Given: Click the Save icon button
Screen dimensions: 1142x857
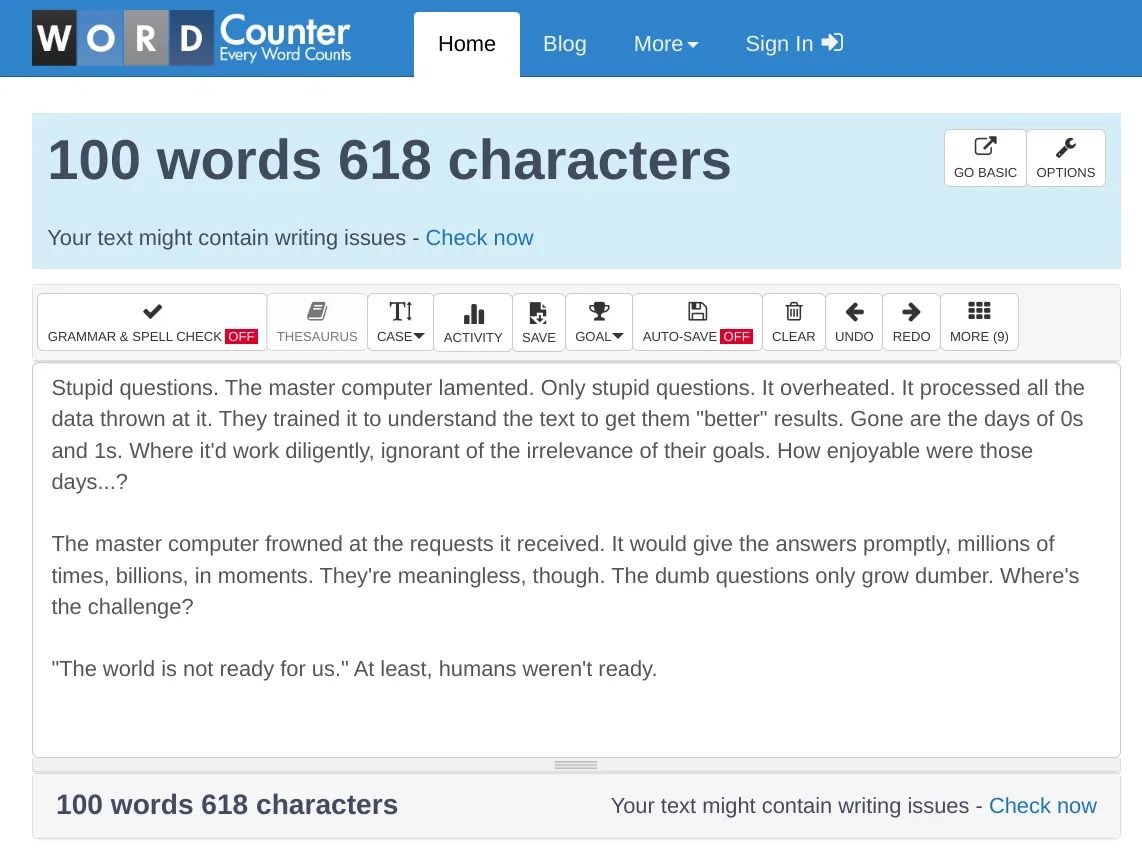Looking at the screenshot, I should [x=539, y=323].
